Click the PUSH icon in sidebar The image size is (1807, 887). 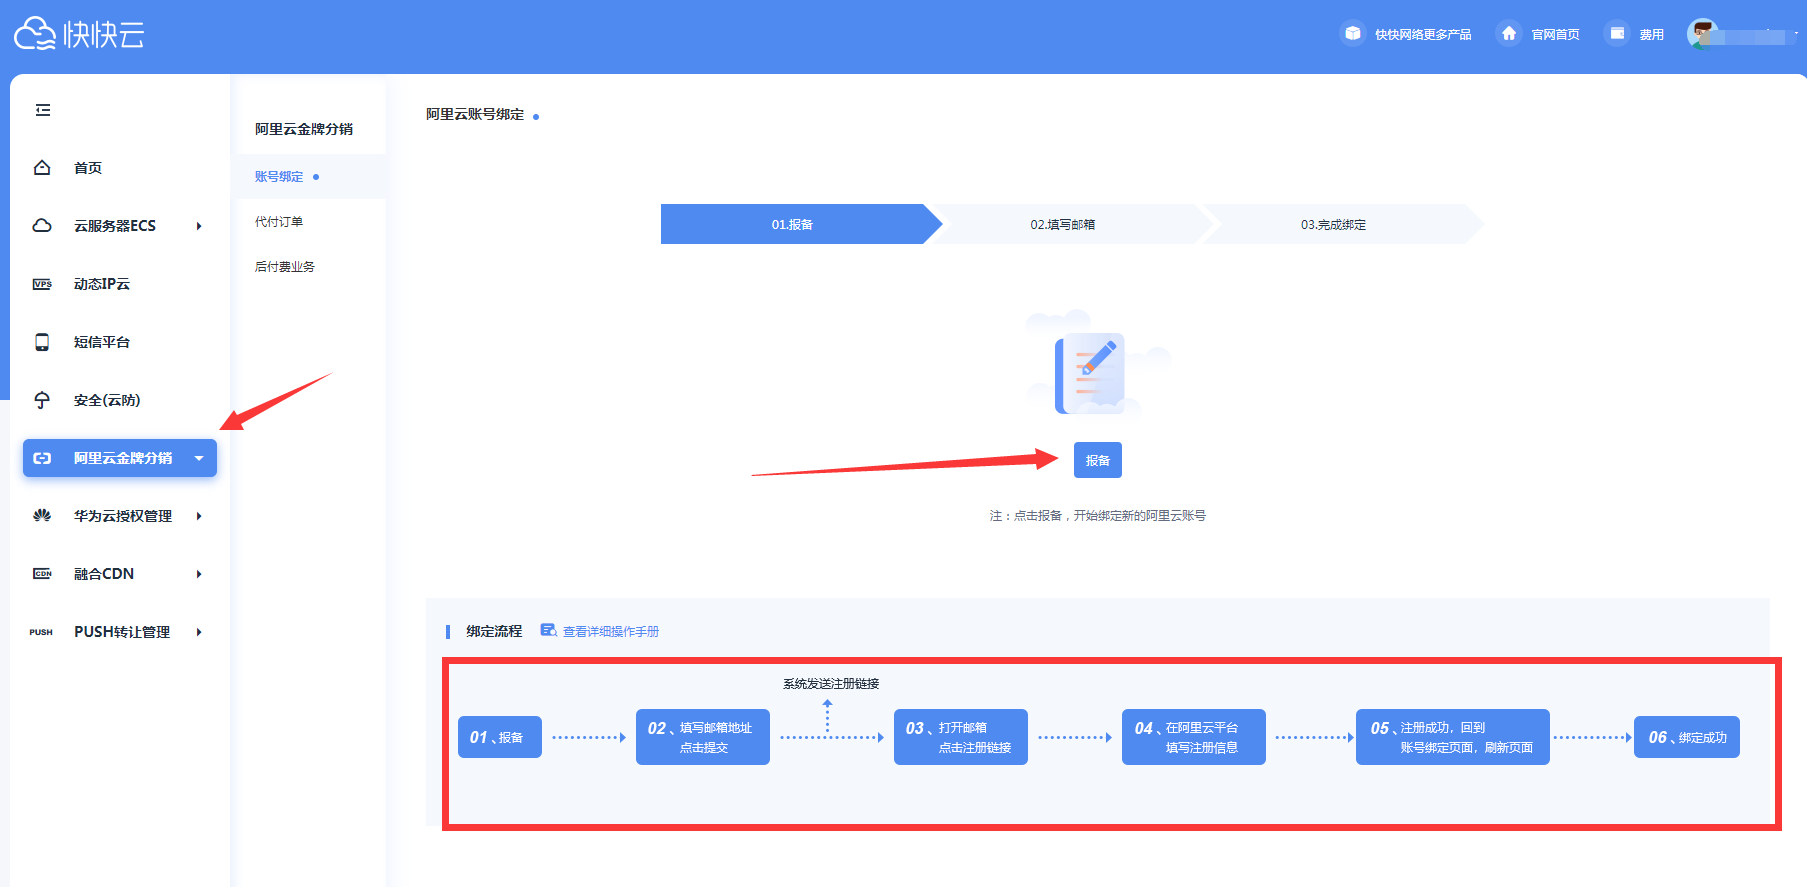click(41, 632)
